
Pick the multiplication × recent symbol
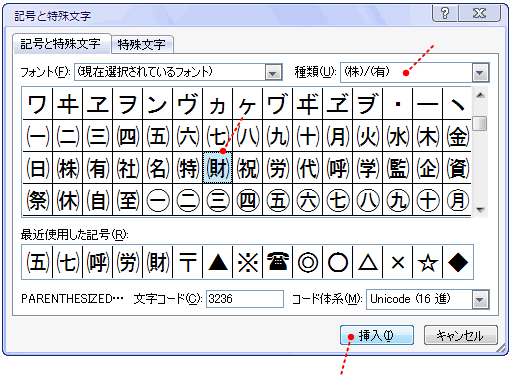click(x=398, y=262)
